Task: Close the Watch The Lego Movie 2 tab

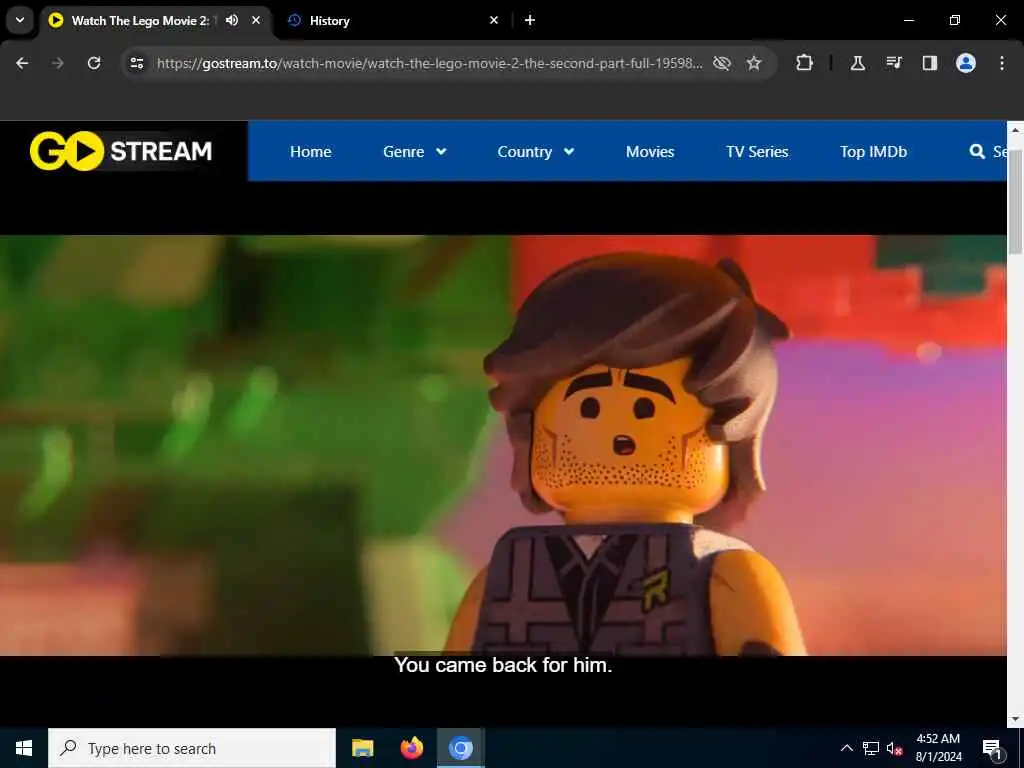Action: pyautogui.click(x=256, y=20)
